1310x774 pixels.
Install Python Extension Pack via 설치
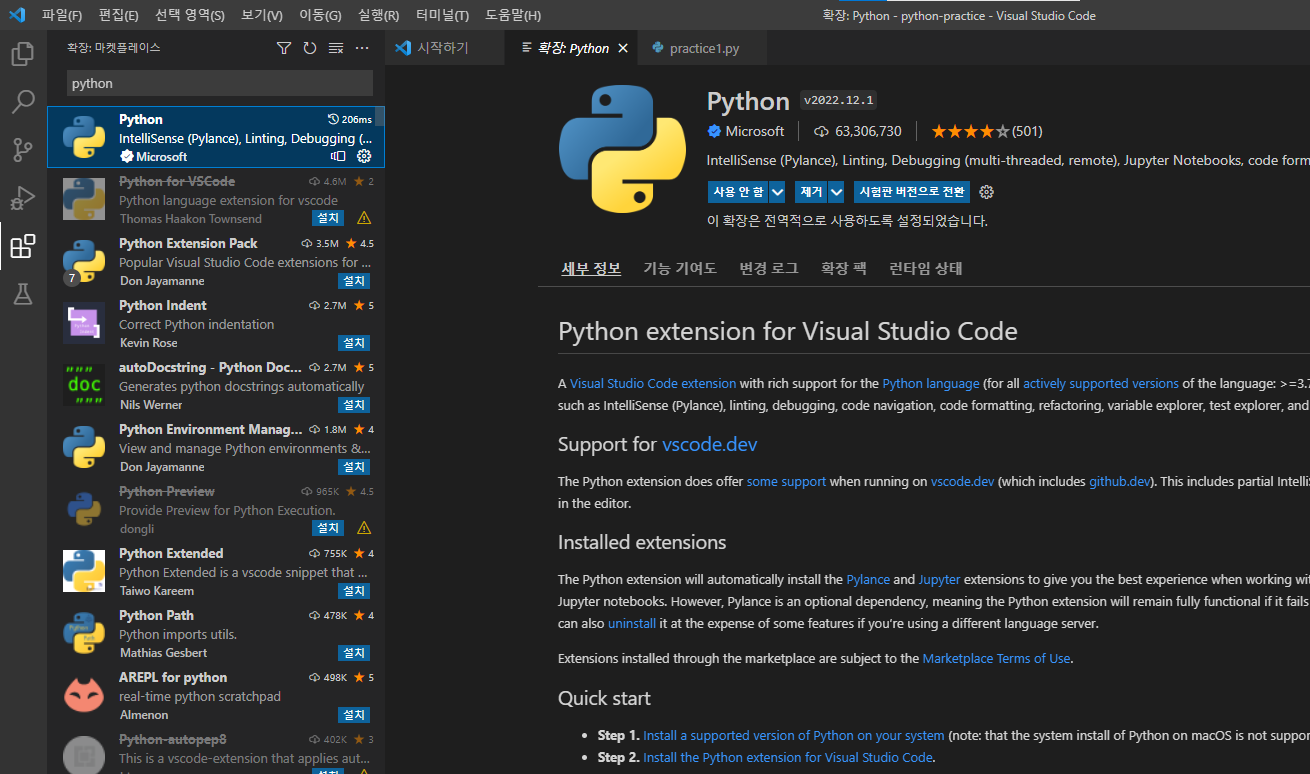click(x=354, y=281)
